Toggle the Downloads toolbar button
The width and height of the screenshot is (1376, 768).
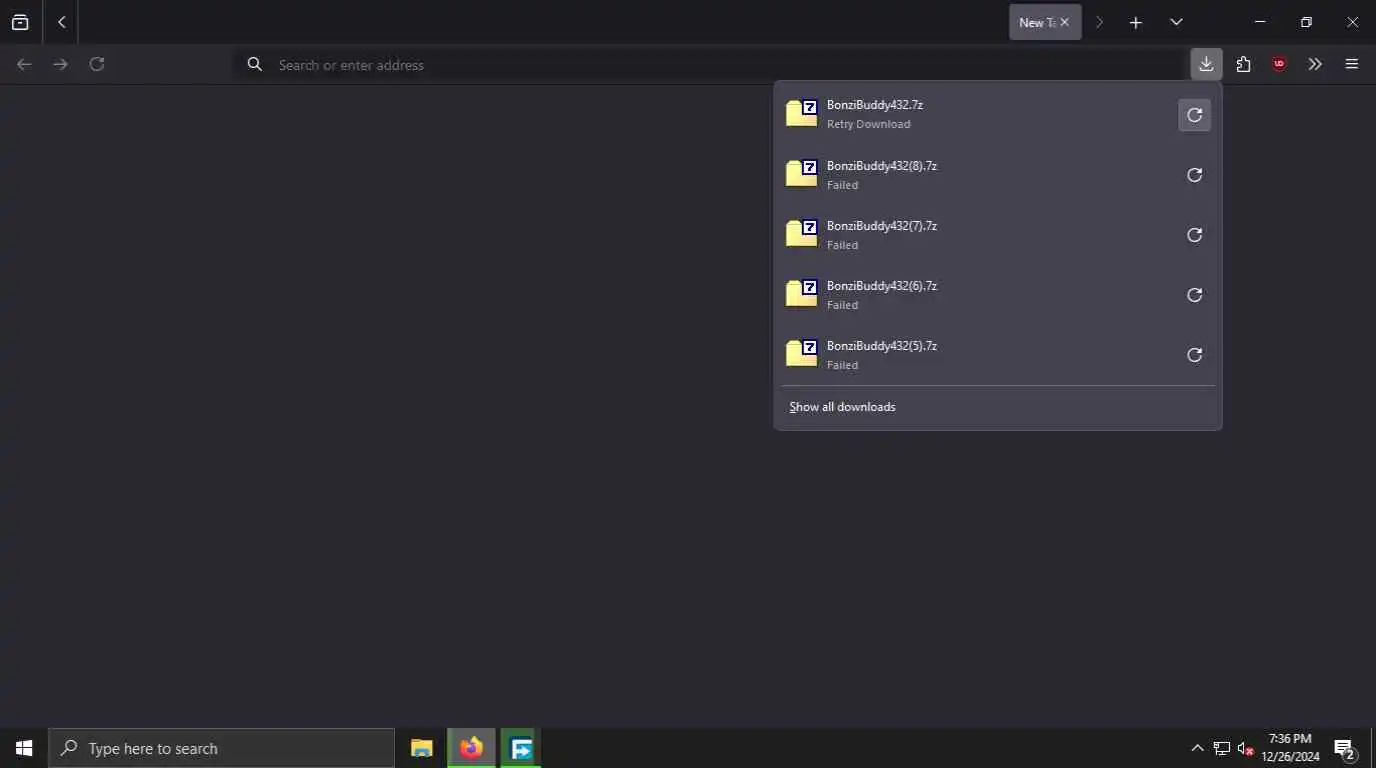[1206, 64]
